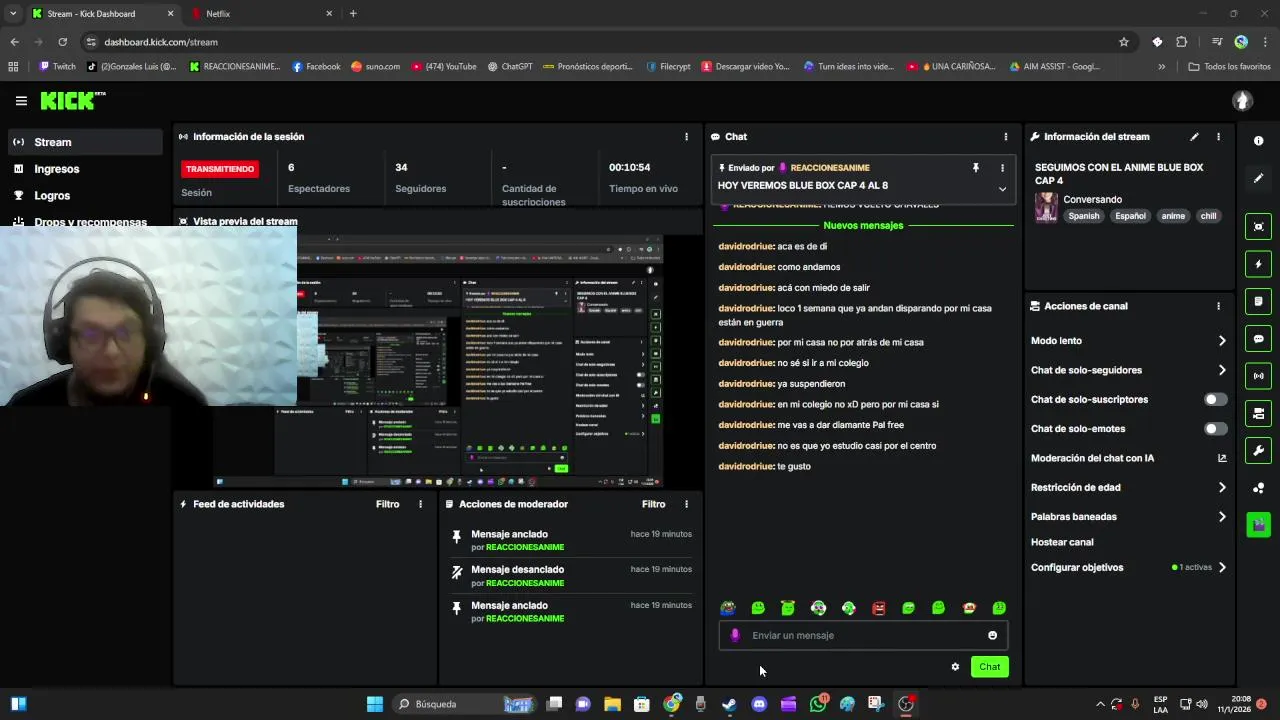This screenshot has width=1280, height=720.
Task: Edit the stream information with the pencil icon
Action: [x=1194, y=137]
